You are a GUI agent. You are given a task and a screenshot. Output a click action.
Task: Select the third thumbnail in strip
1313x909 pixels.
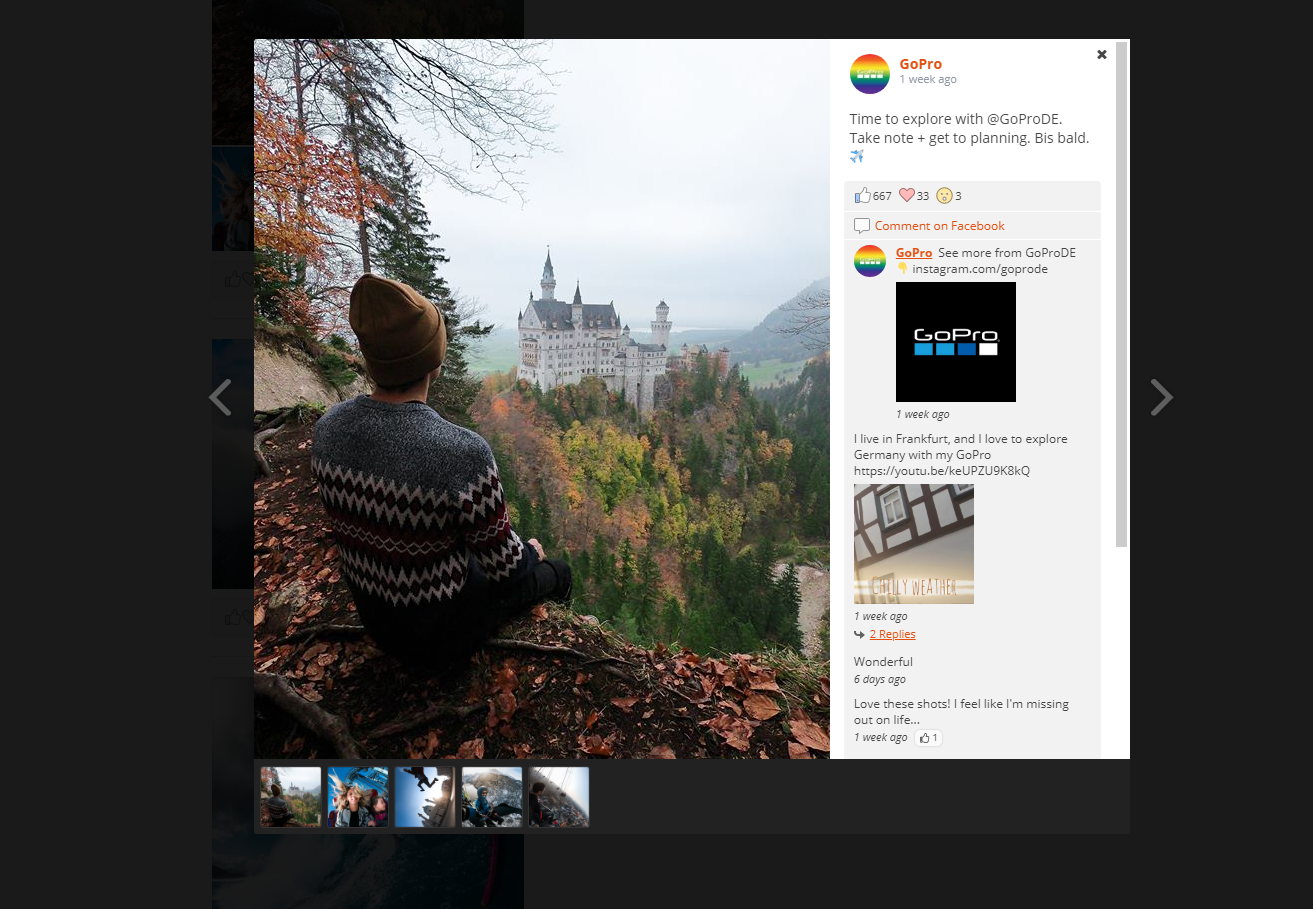[425, 797]
